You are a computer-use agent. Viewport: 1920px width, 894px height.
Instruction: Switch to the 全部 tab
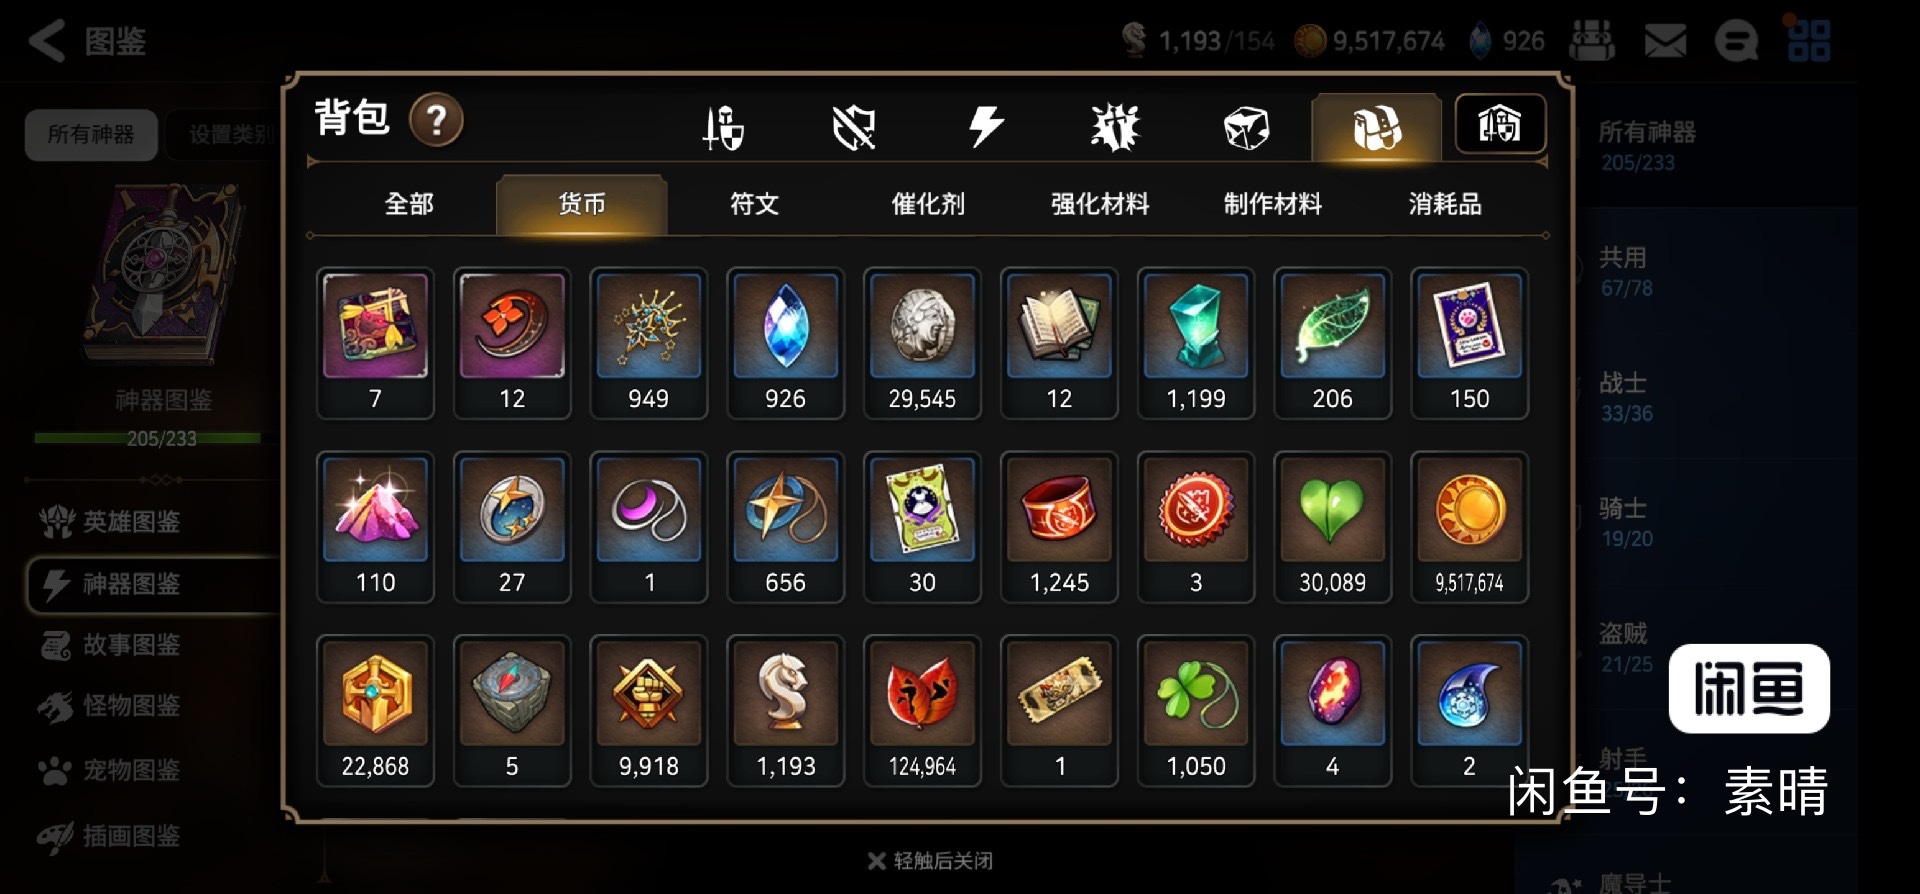pyautogui.click(x=409, y=204)
